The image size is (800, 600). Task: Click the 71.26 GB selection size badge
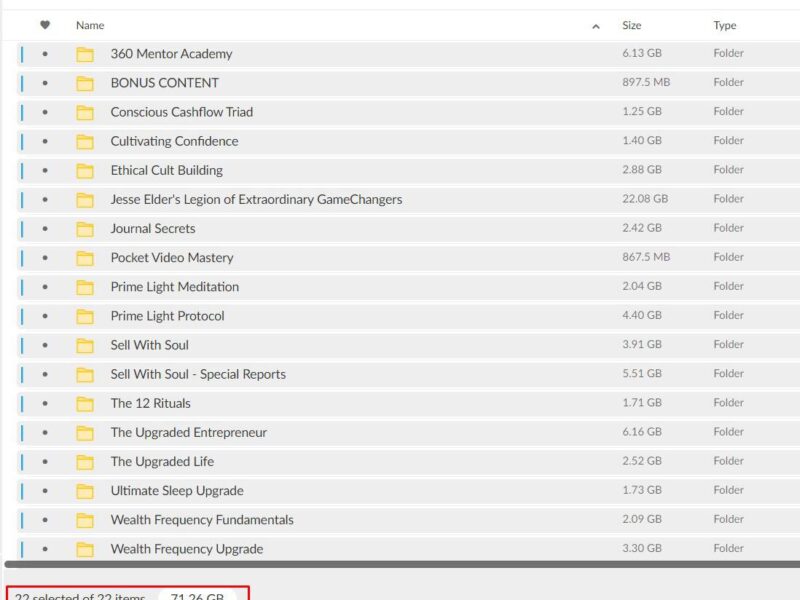click(x=197, y=597)
